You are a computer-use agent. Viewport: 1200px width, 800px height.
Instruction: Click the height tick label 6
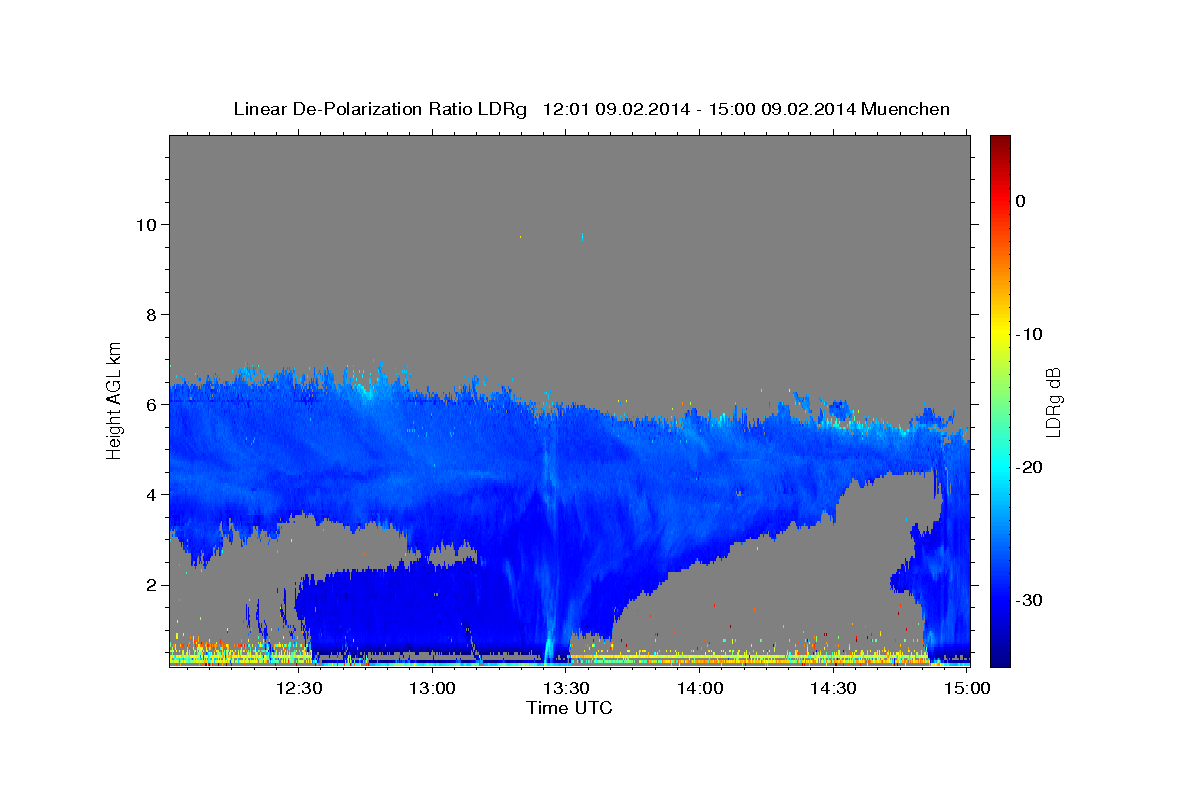[150, 404]
